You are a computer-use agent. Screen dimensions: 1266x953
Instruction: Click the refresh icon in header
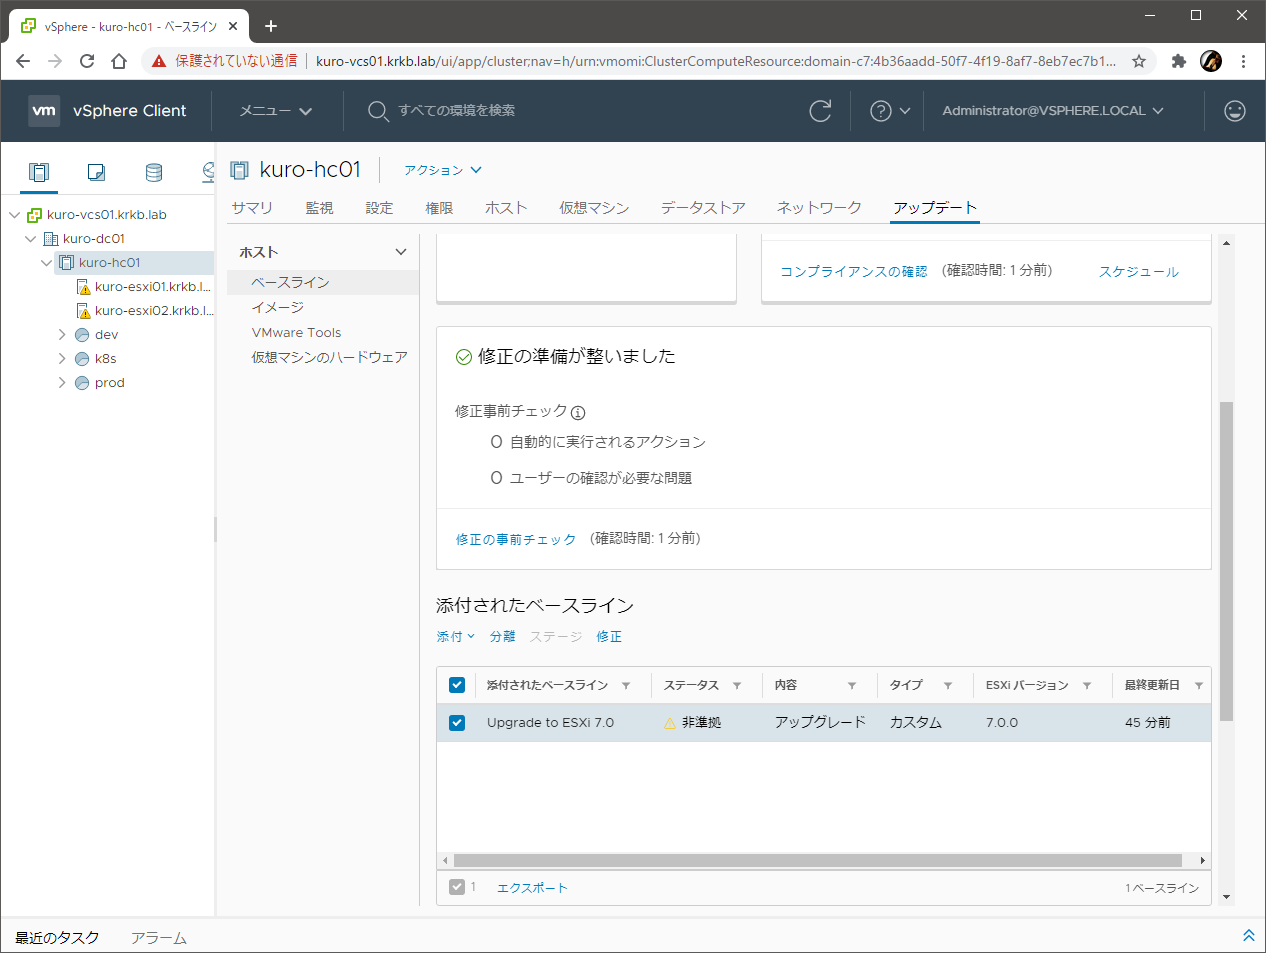(x=820, y=111)
